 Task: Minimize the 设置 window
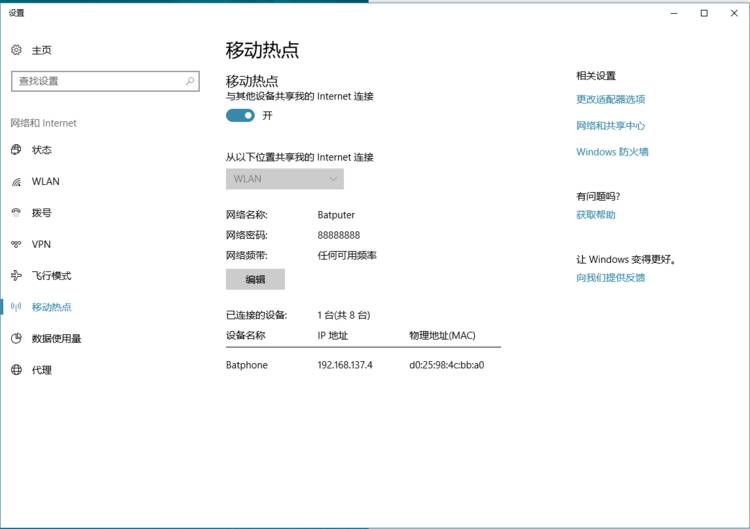tap(674, 13)
